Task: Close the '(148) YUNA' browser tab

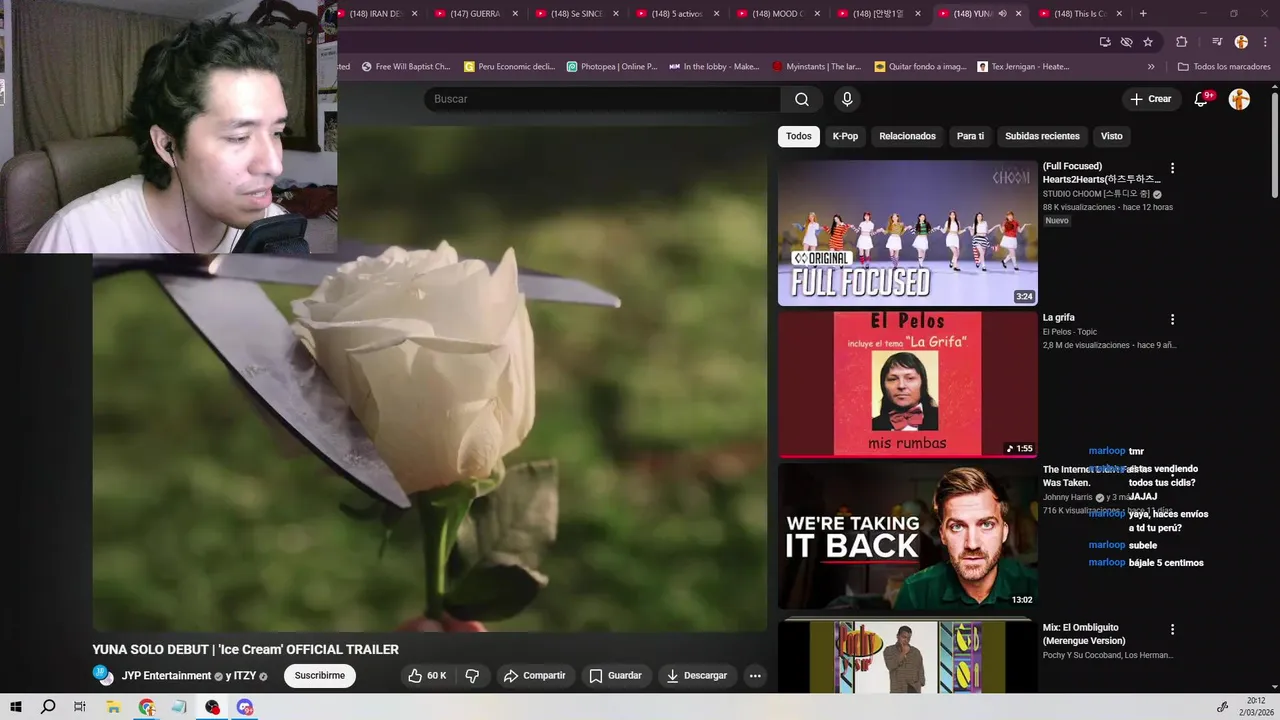Action: point(1019,13)
